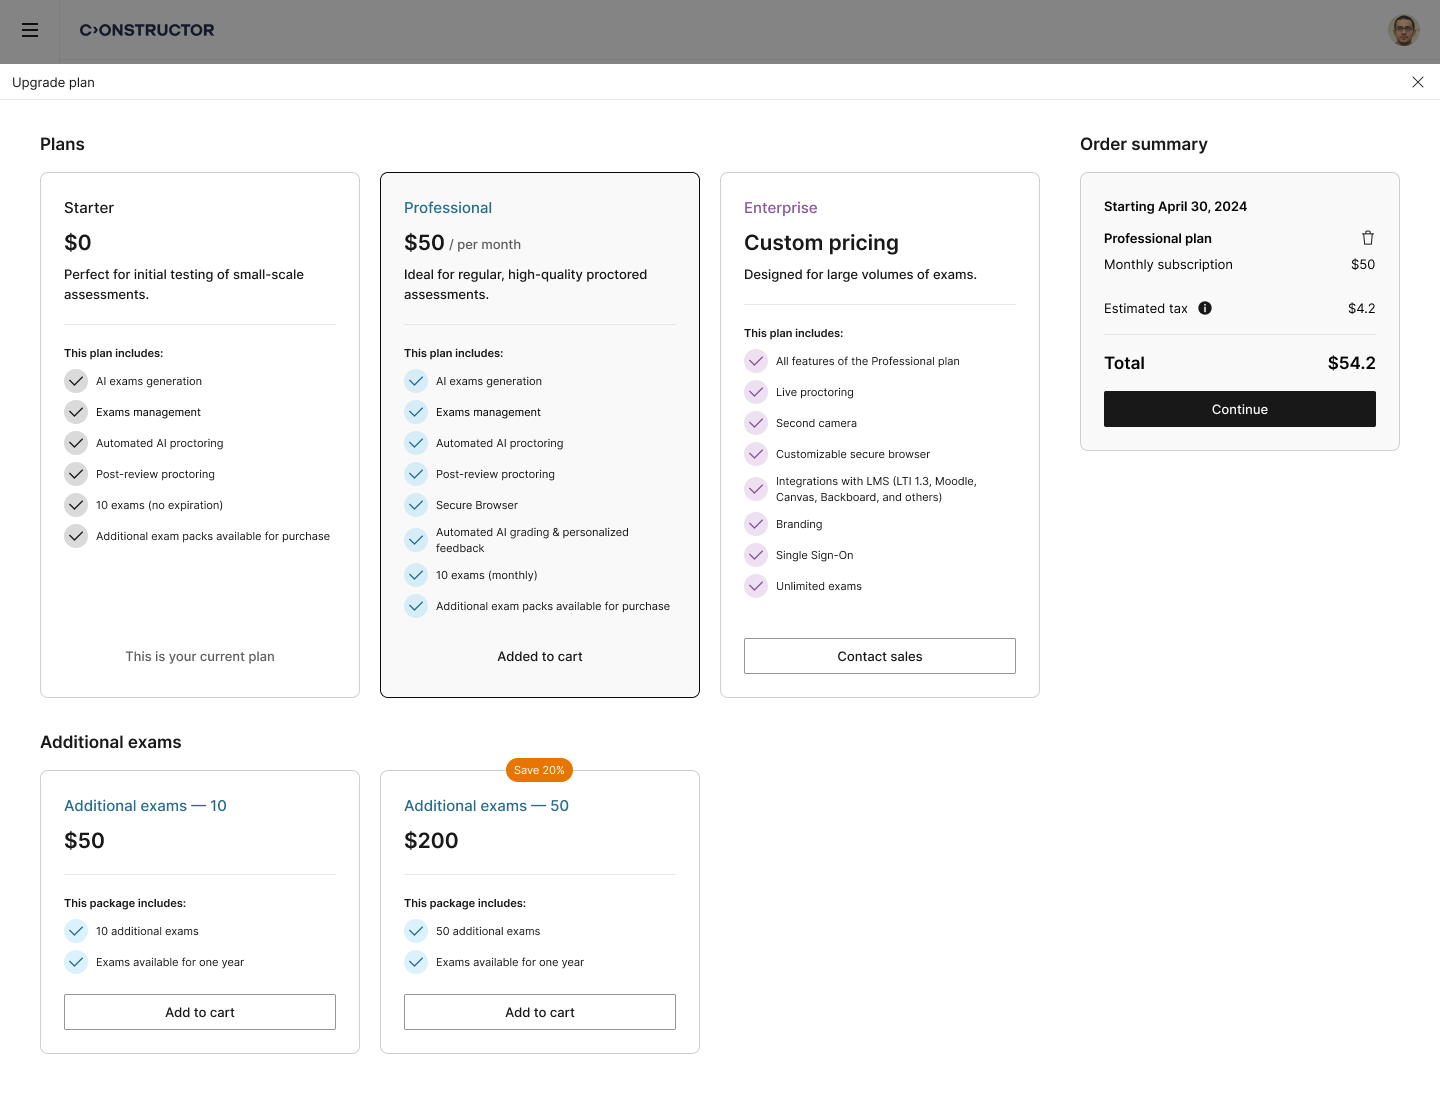Click the Save 20% badge
This screenshot has width=1440, height=1118.
tap(539, 770)
